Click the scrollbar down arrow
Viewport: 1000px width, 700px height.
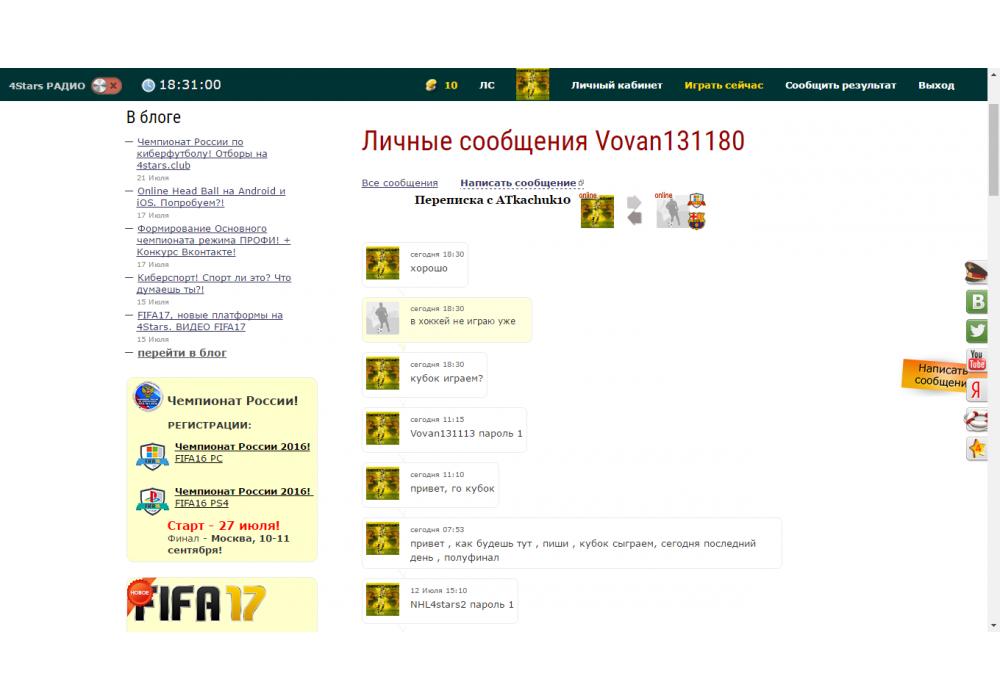tap(994, 626)
